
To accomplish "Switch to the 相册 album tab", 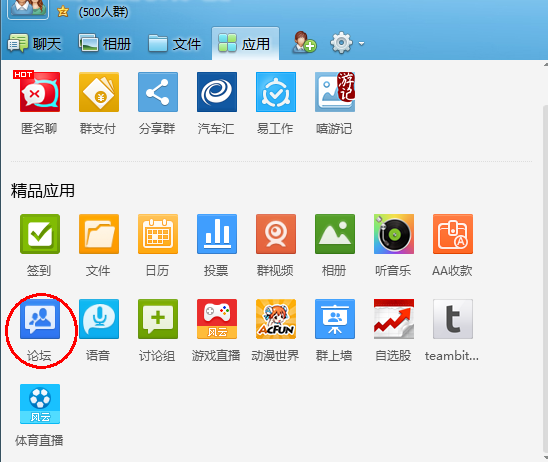I will click(105, 44).
